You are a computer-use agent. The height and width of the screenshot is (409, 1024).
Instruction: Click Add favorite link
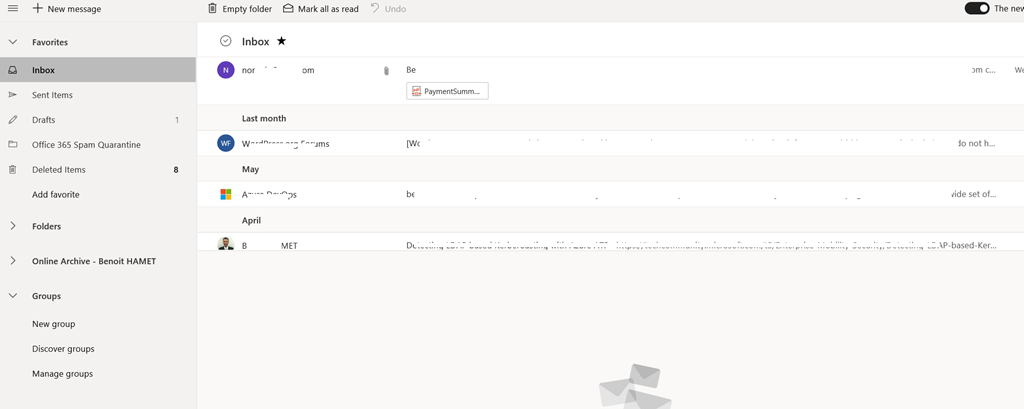(56, 194)
